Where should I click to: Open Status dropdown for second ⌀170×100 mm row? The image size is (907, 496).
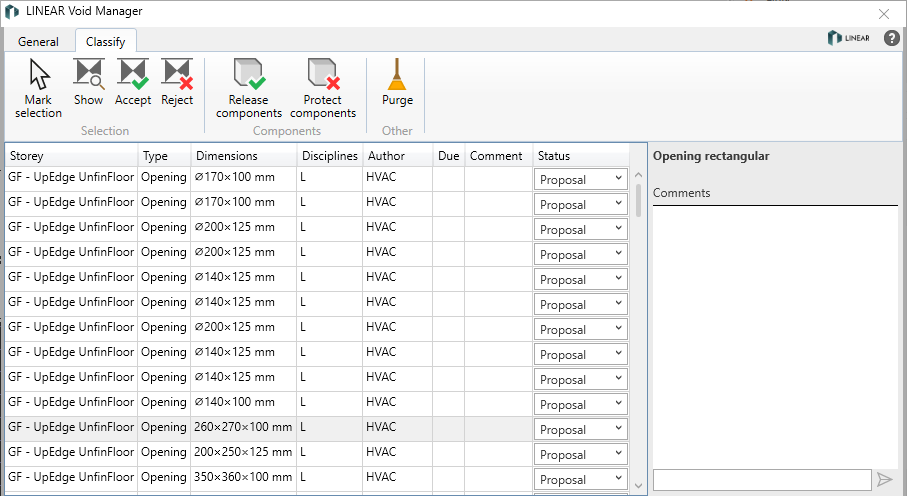(x=581, y=204)
